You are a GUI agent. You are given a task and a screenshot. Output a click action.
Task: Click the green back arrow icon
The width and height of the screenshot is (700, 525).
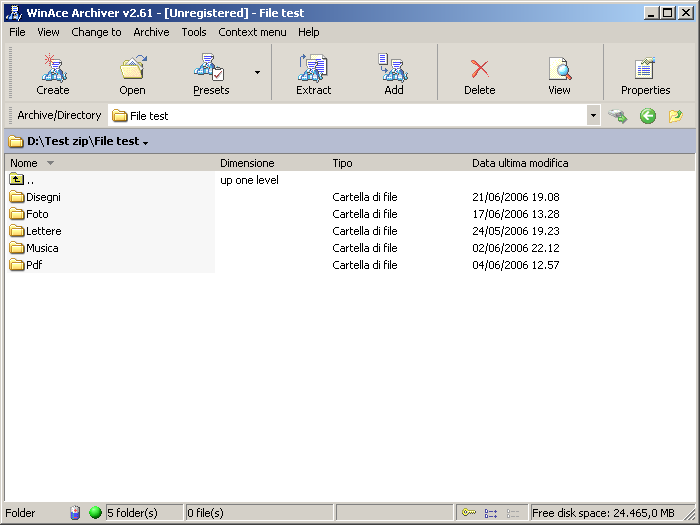coord(647,116)
